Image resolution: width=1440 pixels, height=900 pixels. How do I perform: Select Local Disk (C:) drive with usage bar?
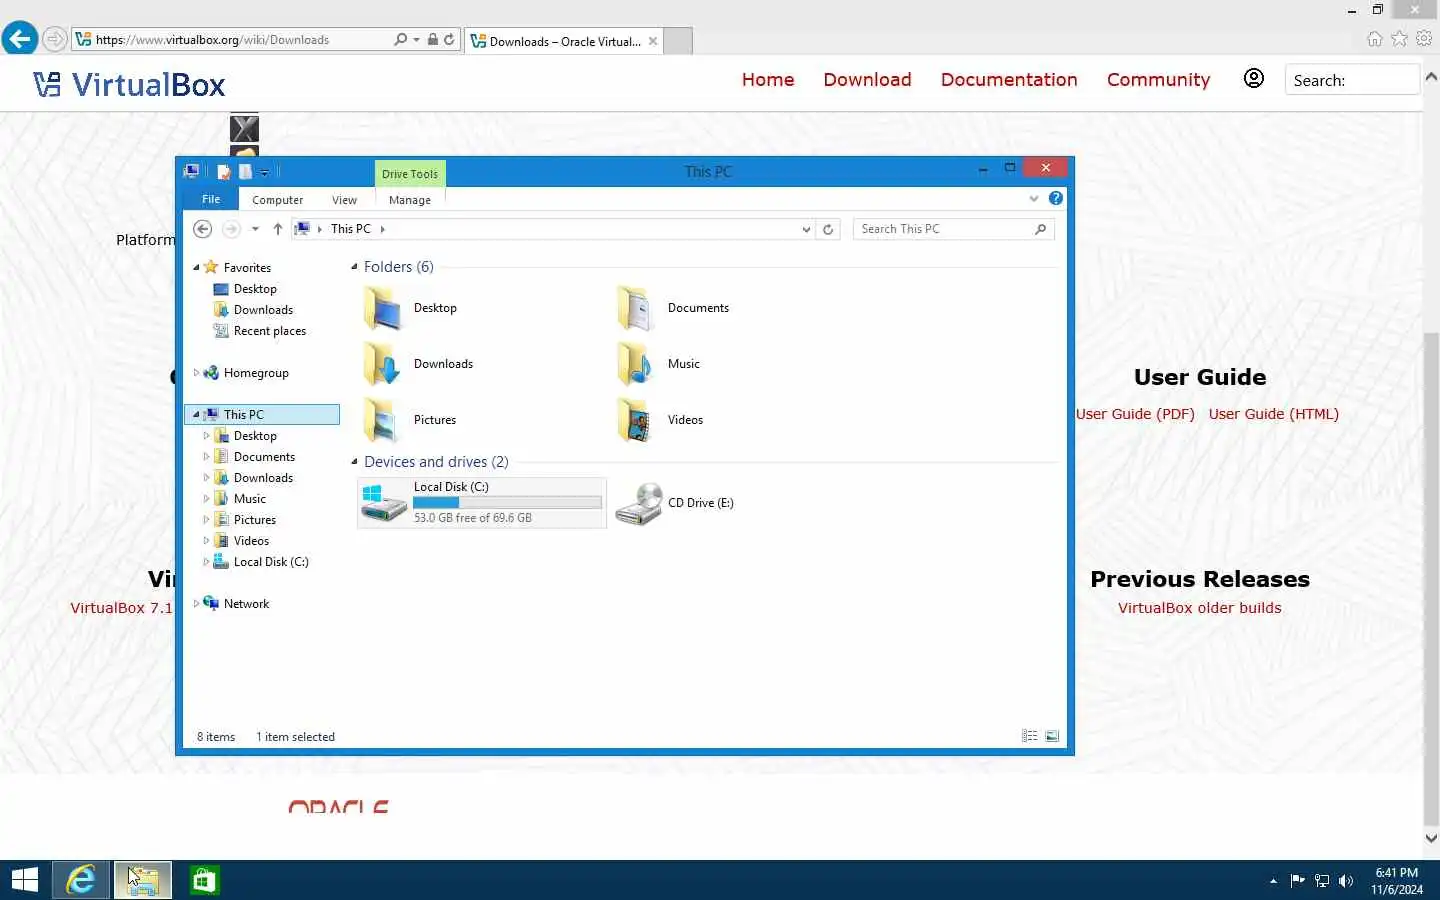point(482,503)
